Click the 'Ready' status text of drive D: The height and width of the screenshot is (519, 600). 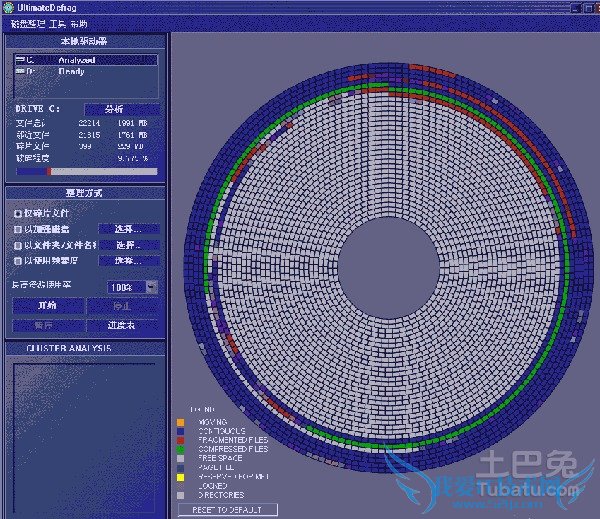click(x=72, y=71)
